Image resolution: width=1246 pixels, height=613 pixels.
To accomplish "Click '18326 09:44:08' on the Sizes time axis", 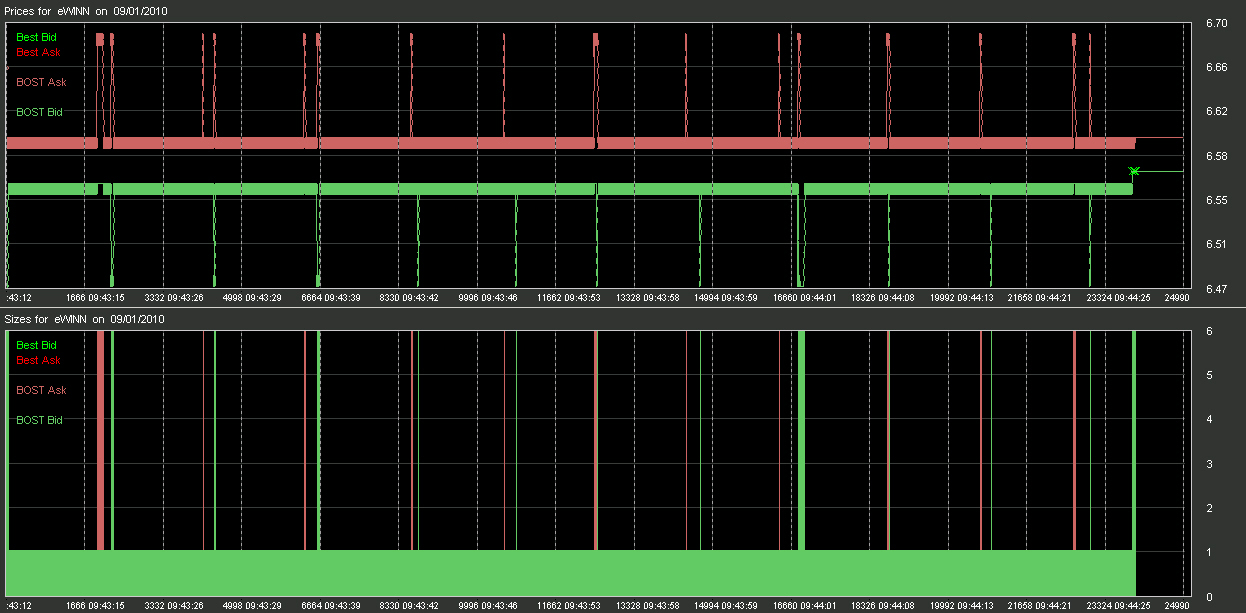I will pyautogui.click(x=883, y=606).
